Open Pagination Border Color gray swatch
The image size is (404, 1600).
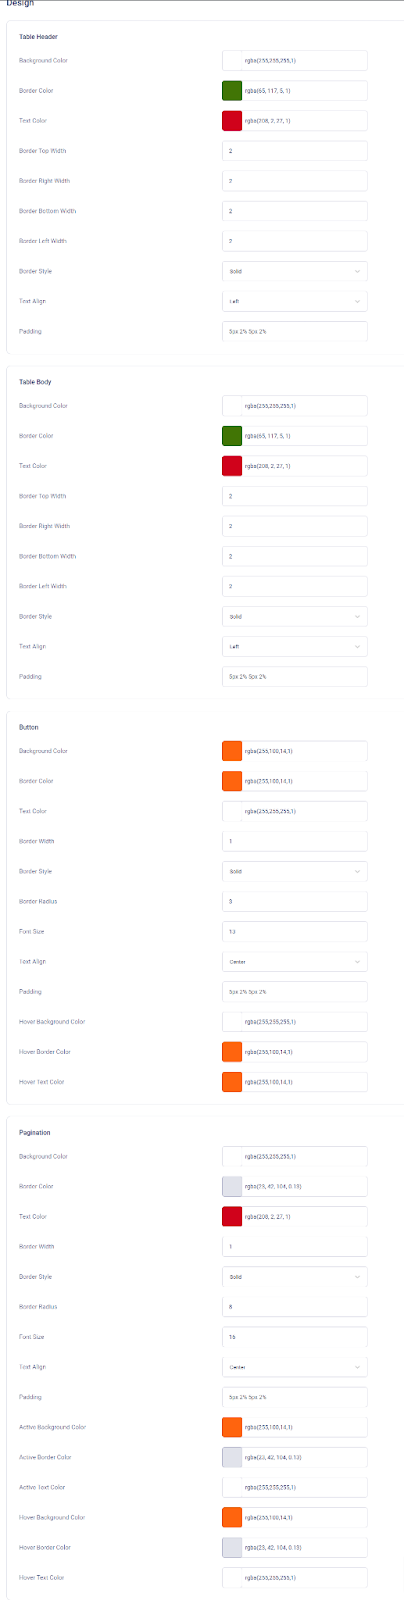click(232, 1187)
